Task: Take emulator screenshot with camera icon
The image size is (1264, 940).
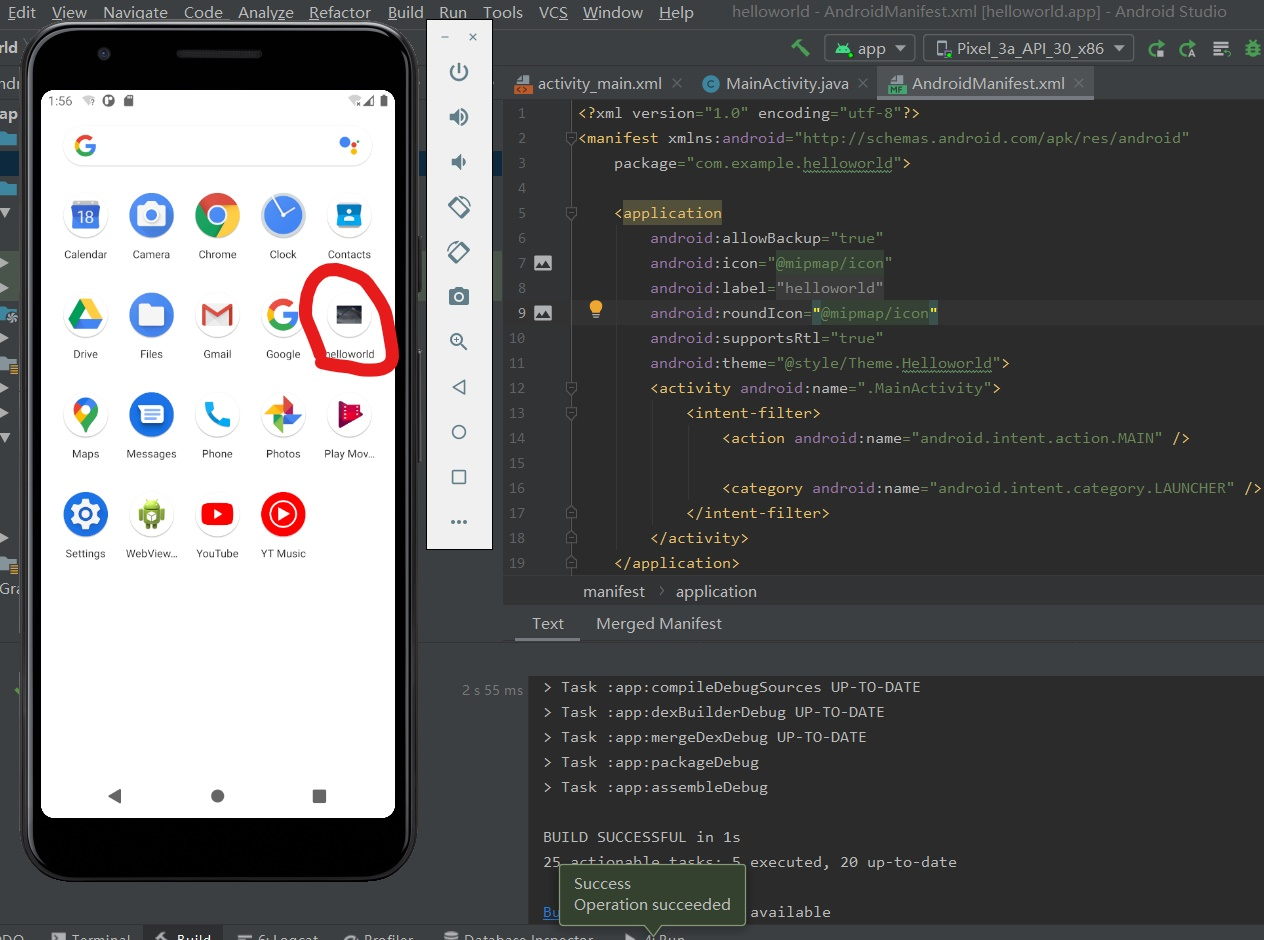Action: (x=459, y=297)
